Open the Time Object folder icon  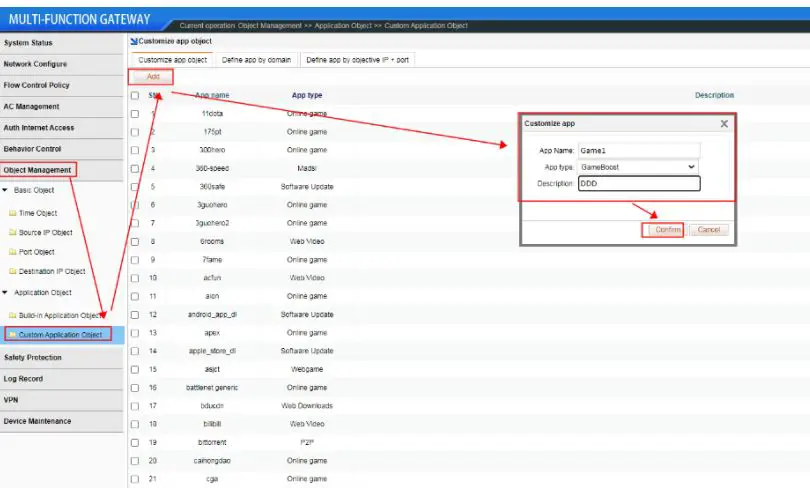coord(12,213)
